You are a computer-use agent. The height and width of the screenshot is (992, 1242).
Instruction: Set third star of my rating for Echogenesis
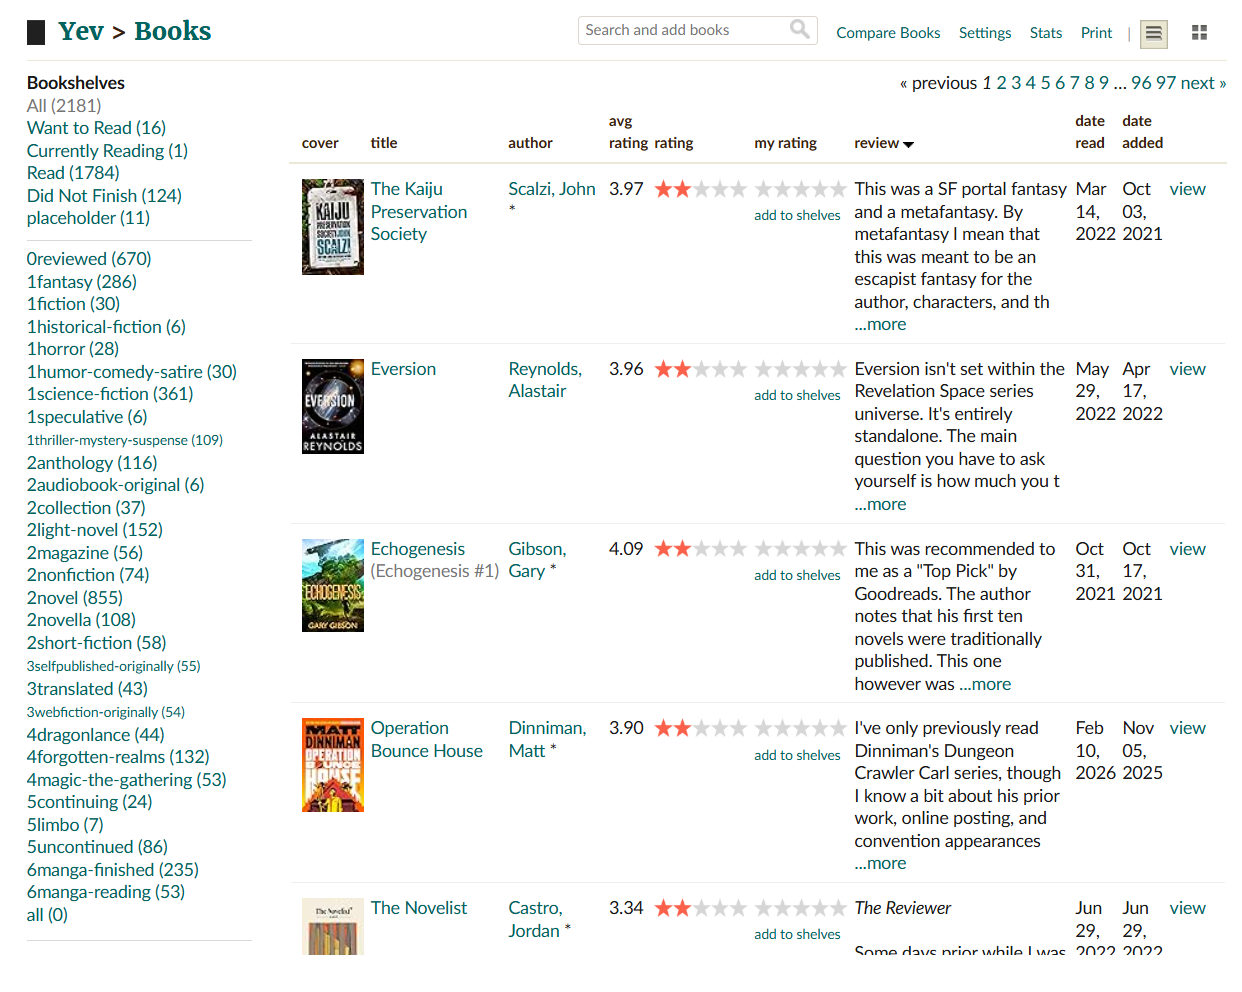[x=800, y=549]
